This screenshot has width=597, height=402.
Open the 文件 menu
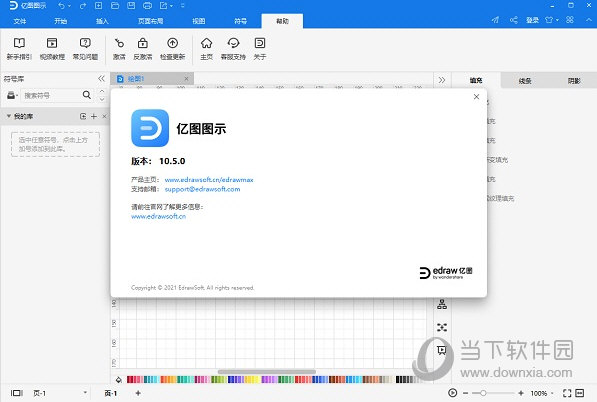tap(19, 21)
